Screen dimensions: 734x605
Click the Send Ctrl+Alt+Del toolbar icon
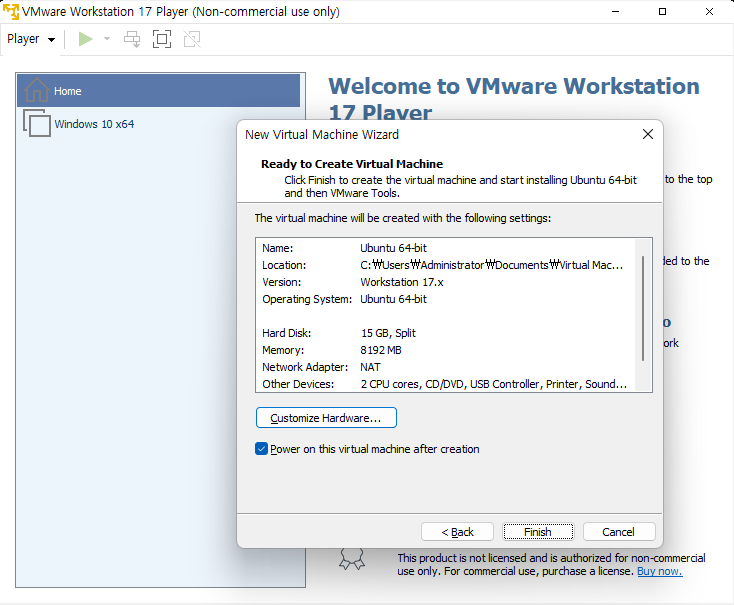click(132, 39)
